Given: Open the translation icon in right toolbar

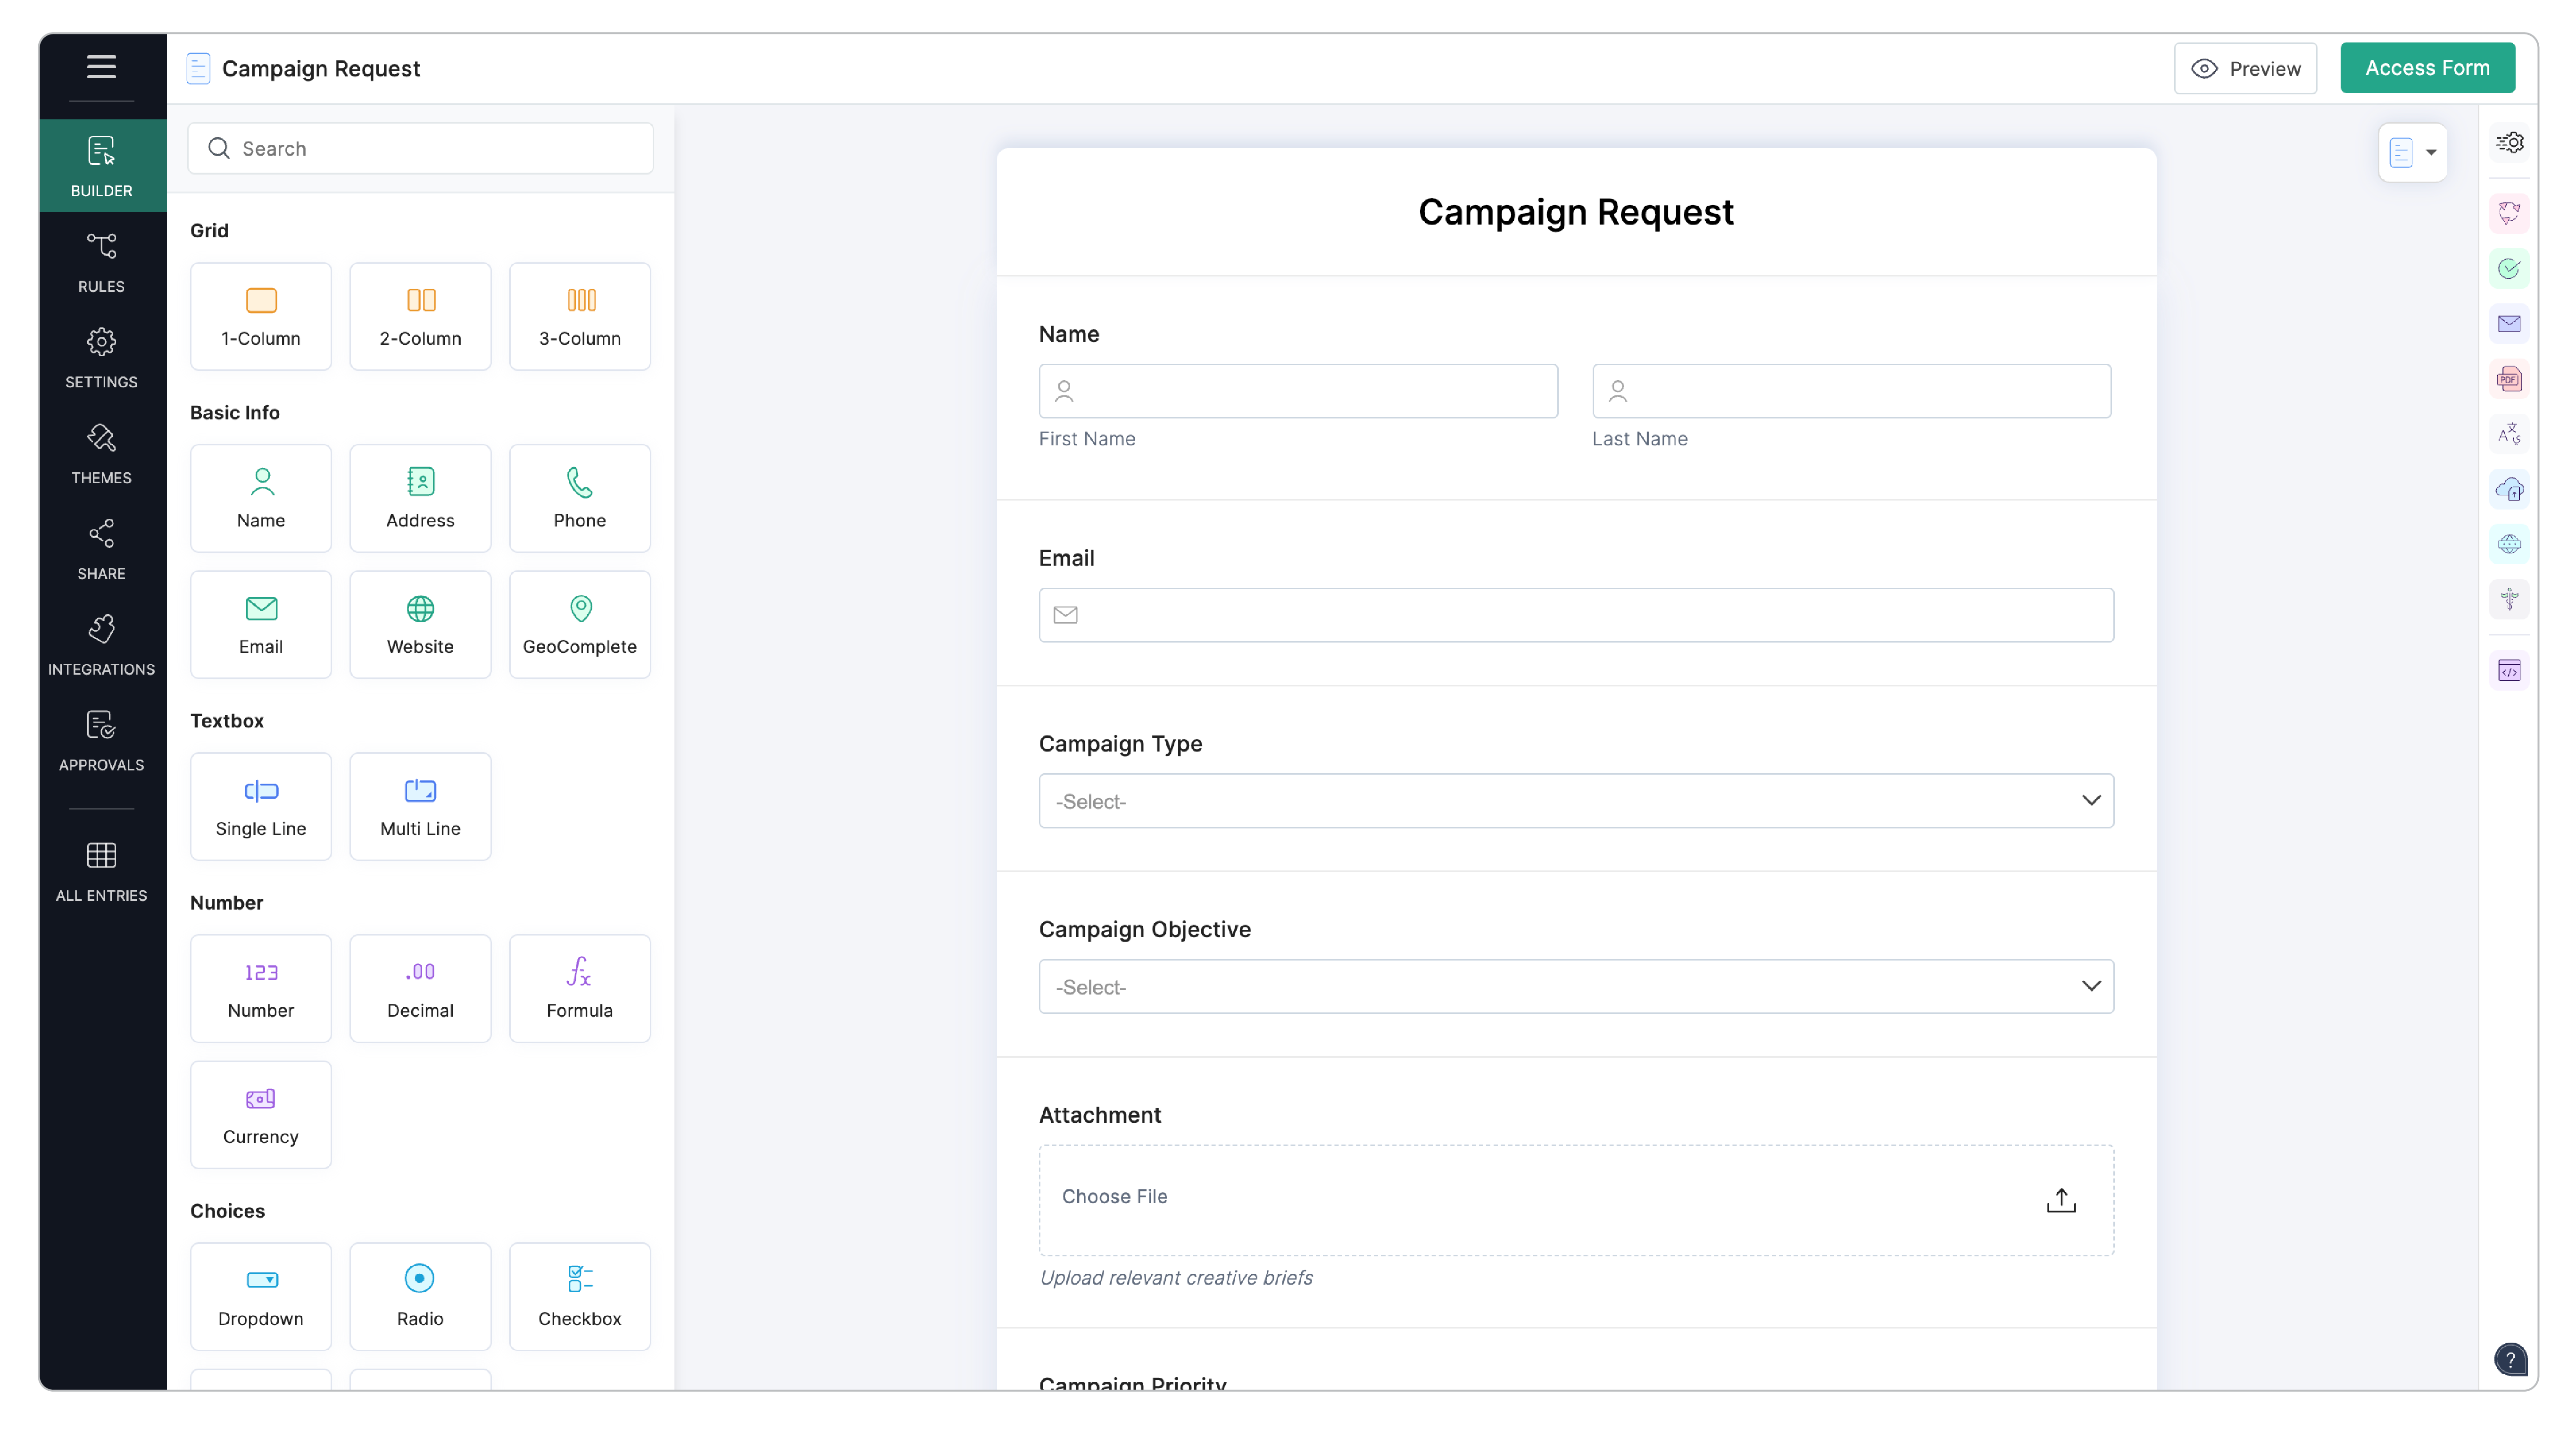Looking at the screenshot, I should point(2508,434).
